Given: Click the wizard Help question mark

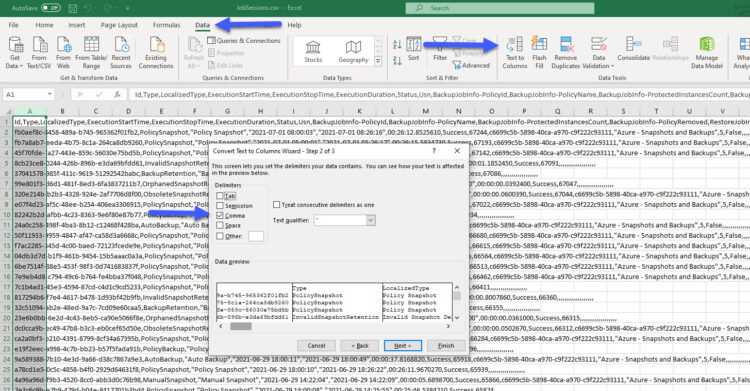Looking at the screenshot, I should click(x=434, y=151).
